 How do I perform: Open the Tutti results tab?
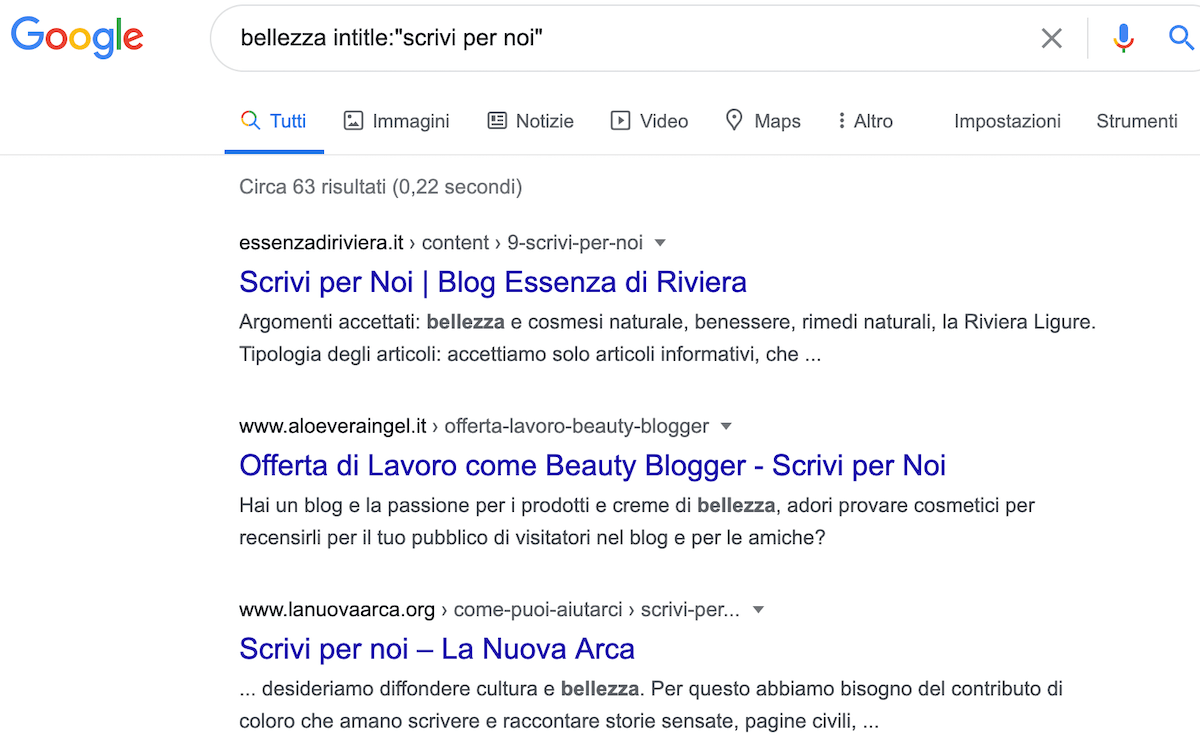[274, 121]
